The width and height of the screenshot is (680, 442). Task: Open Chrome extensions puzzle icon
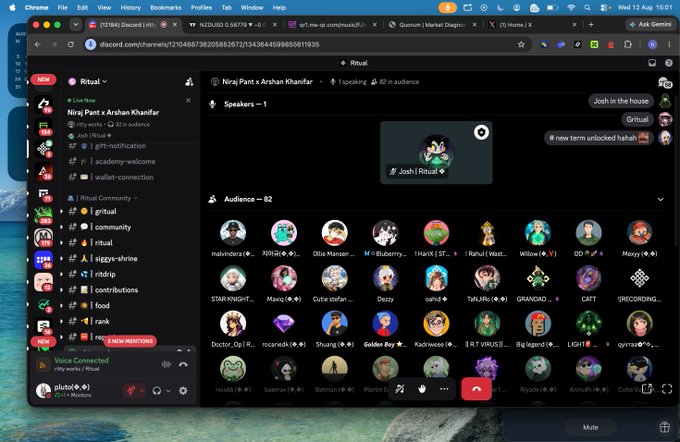tap(628, 44)
